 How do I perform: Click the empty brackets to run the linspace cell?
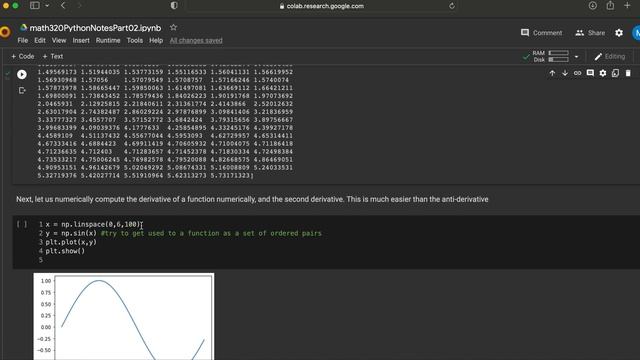tap(22, 224)
